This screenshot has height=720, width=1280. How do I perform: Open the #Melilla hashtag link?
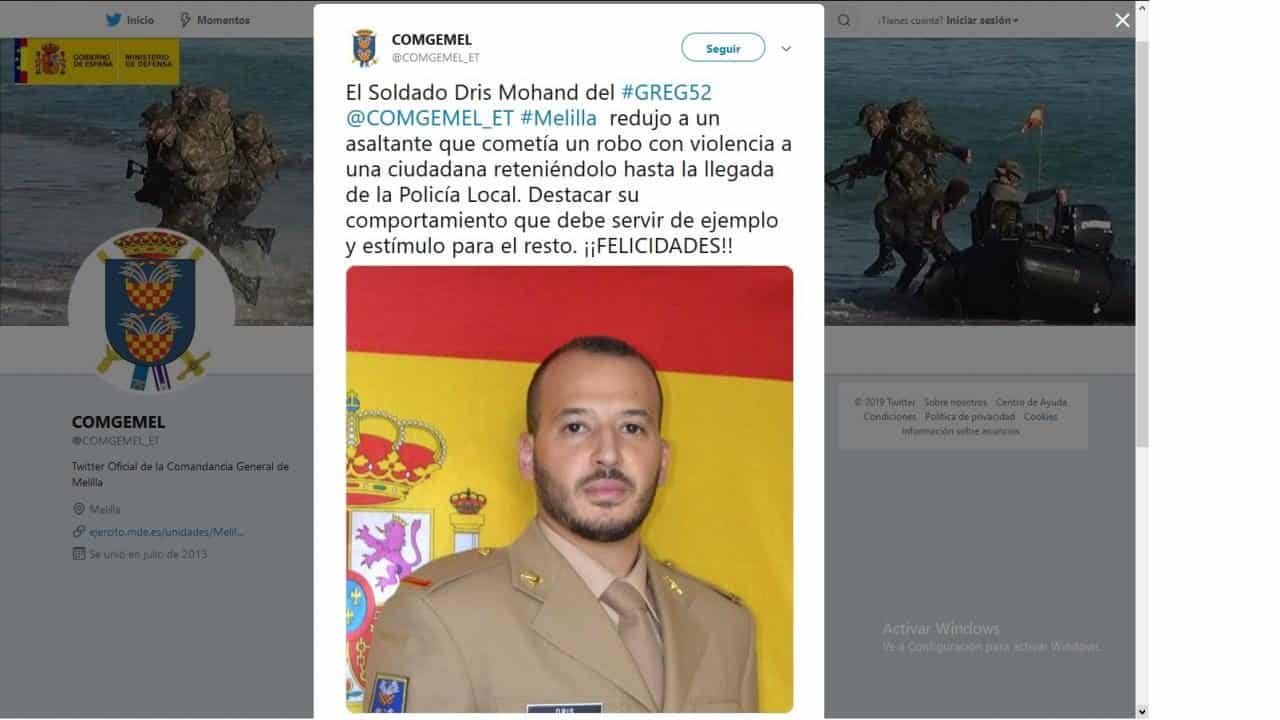[x=558, y=118]
